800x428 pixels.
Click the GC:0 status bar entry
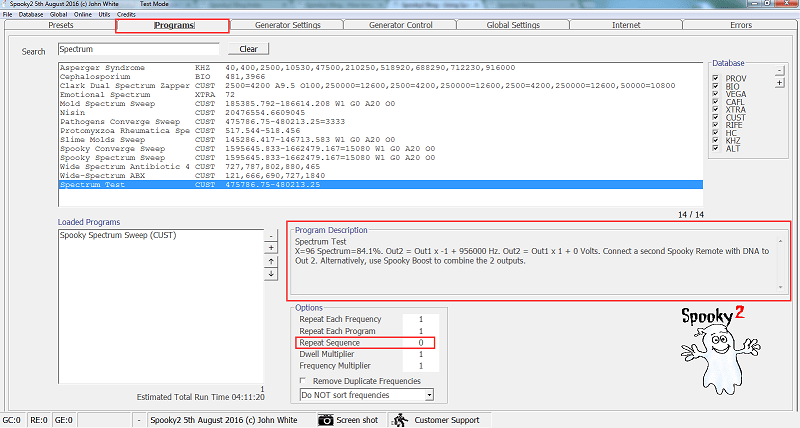point(12,420)
